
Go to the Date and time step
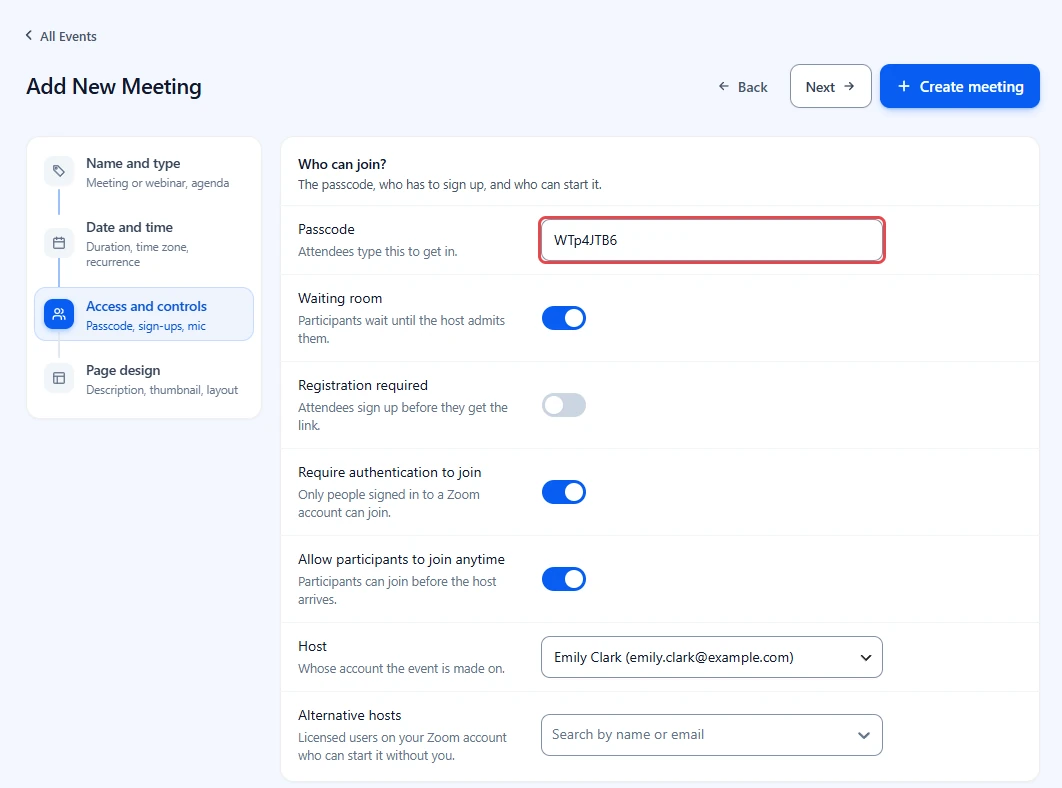click(144, 244)
